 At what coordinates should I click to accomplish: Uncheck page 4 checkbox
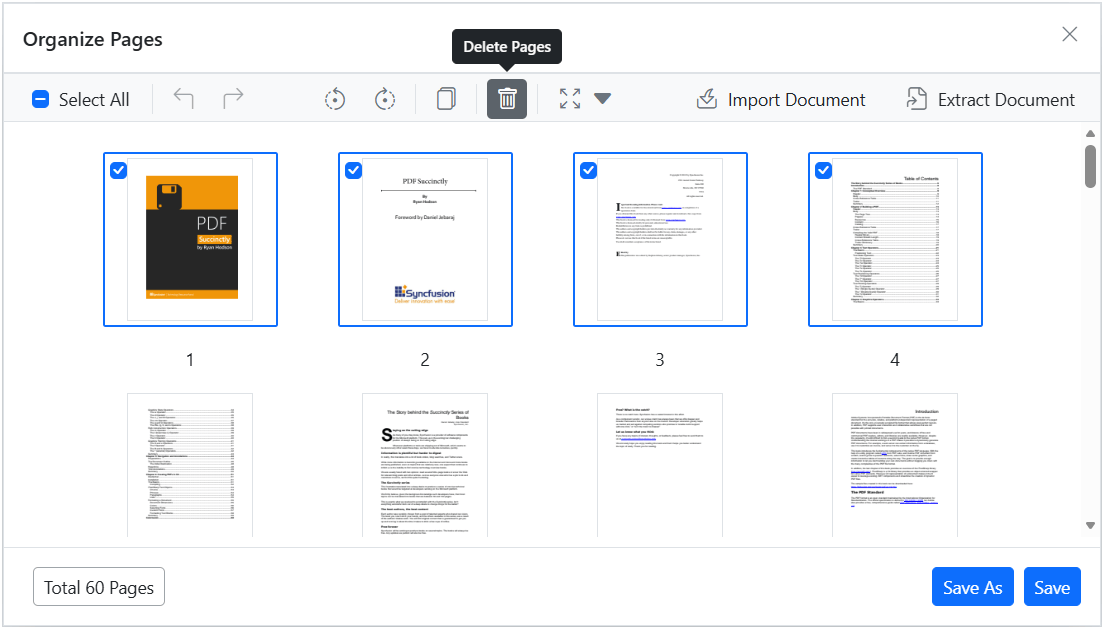(823, 170)
